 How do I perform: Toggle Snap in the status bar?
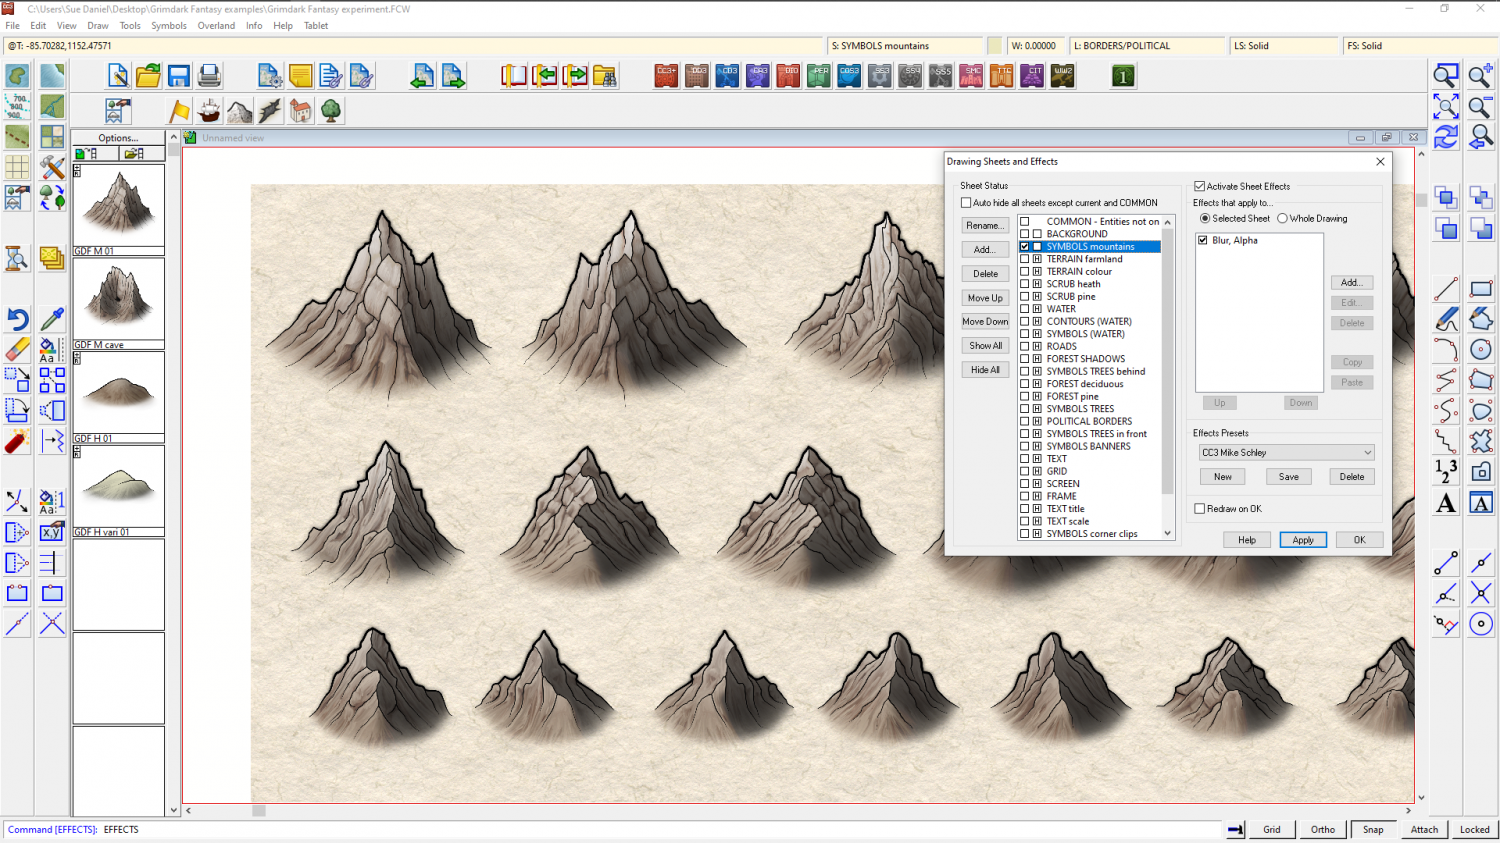click(x=1373, y=829)
